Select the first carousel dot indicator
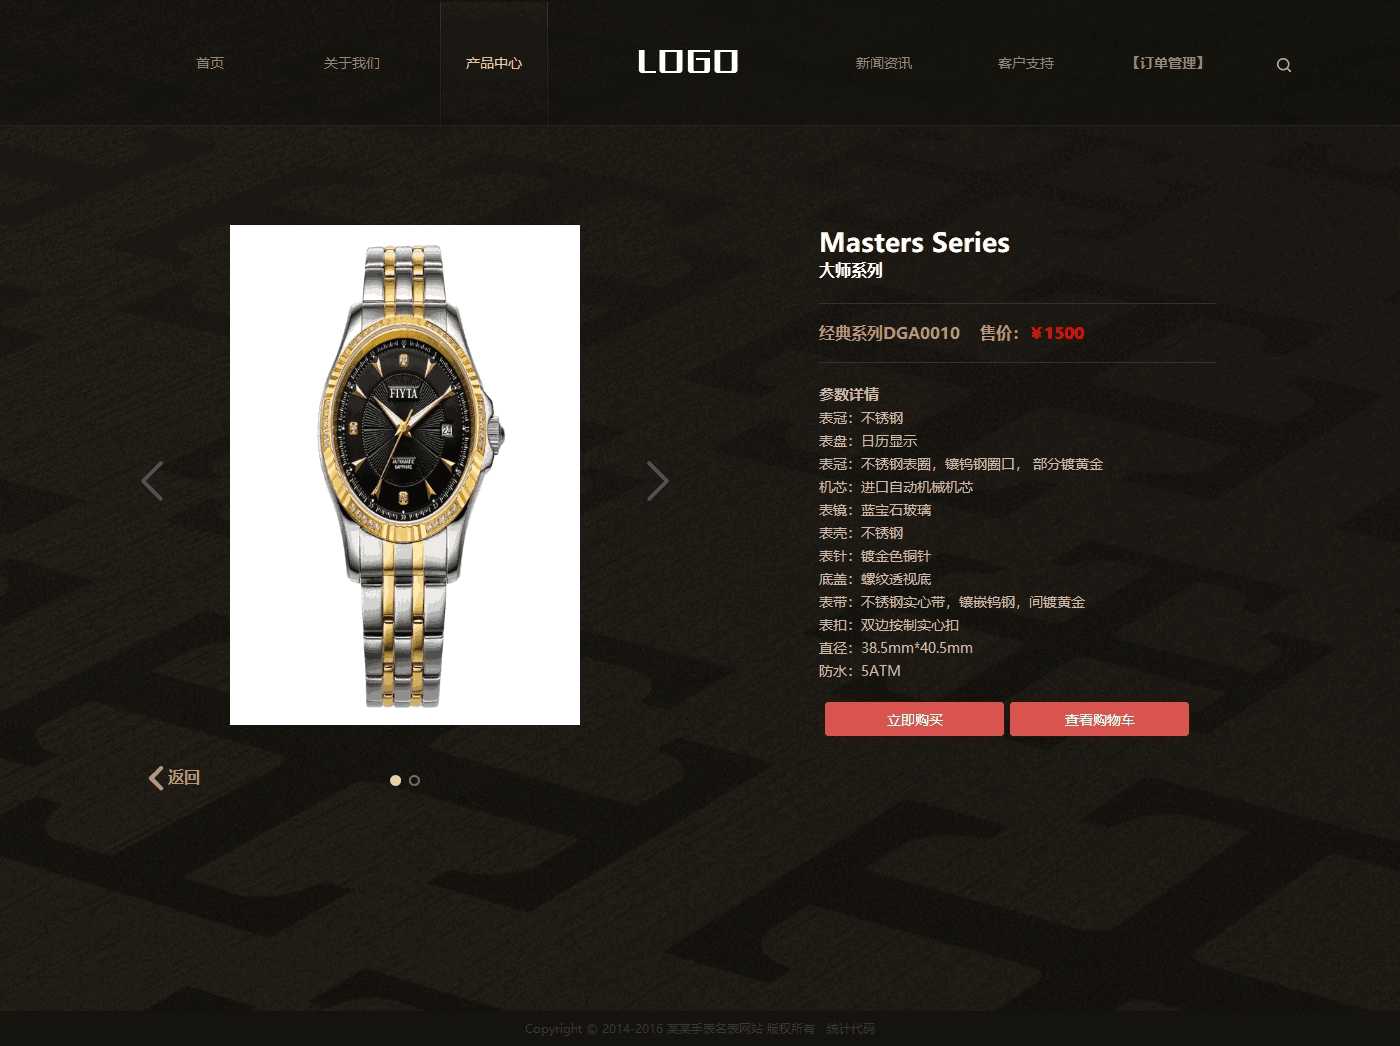This screenshot has height=1046, width=1400. [x=395, y=780]
